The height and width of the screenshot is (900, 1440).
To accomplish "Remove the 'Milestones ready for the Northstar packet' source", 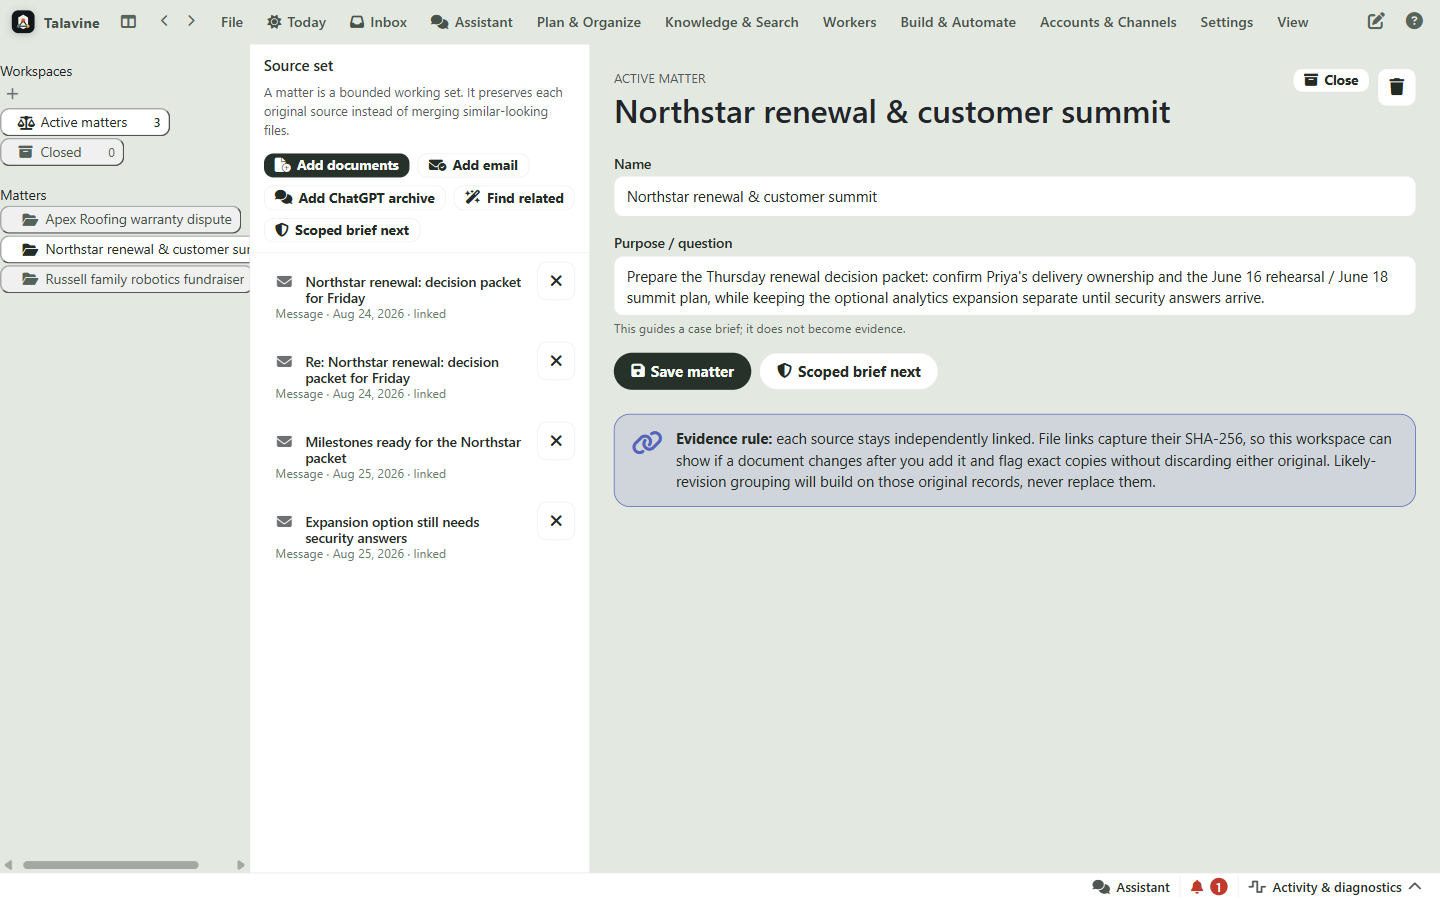I will [x=556, y=441].
